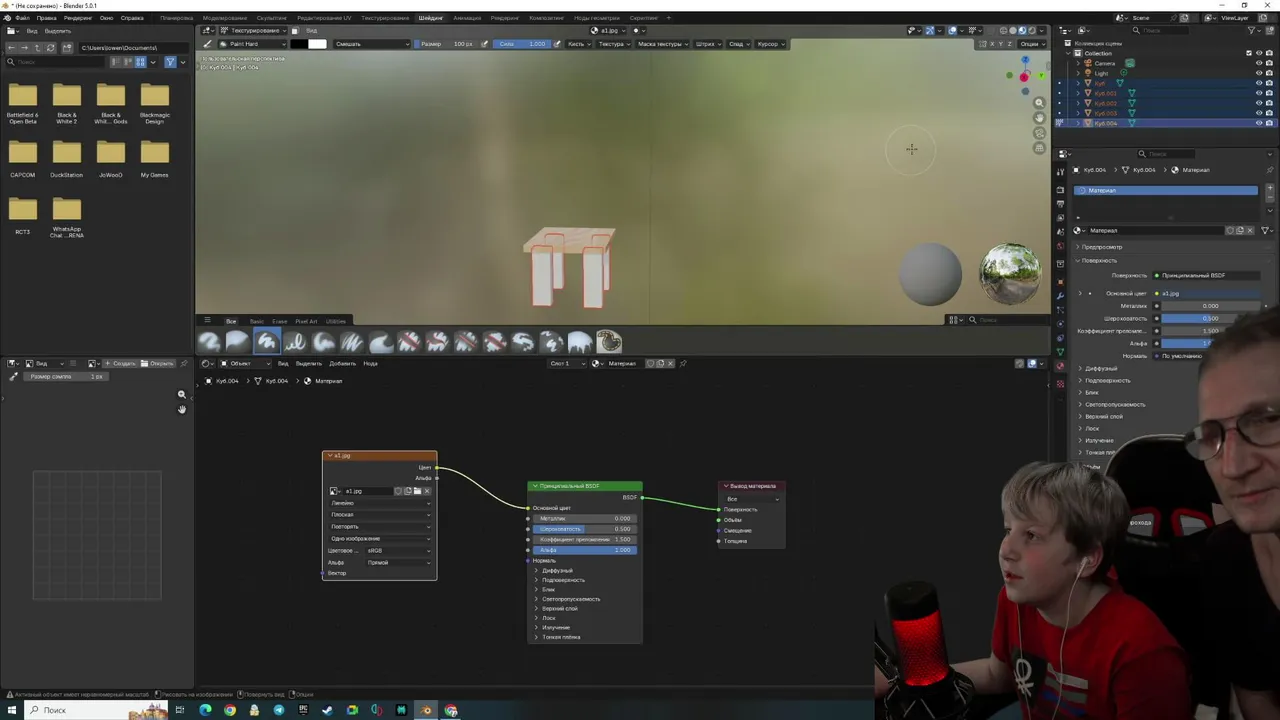Toggle visibility eye of Куб.002
Screen dimensions: 1280x720
click(x=1259, y=103)
